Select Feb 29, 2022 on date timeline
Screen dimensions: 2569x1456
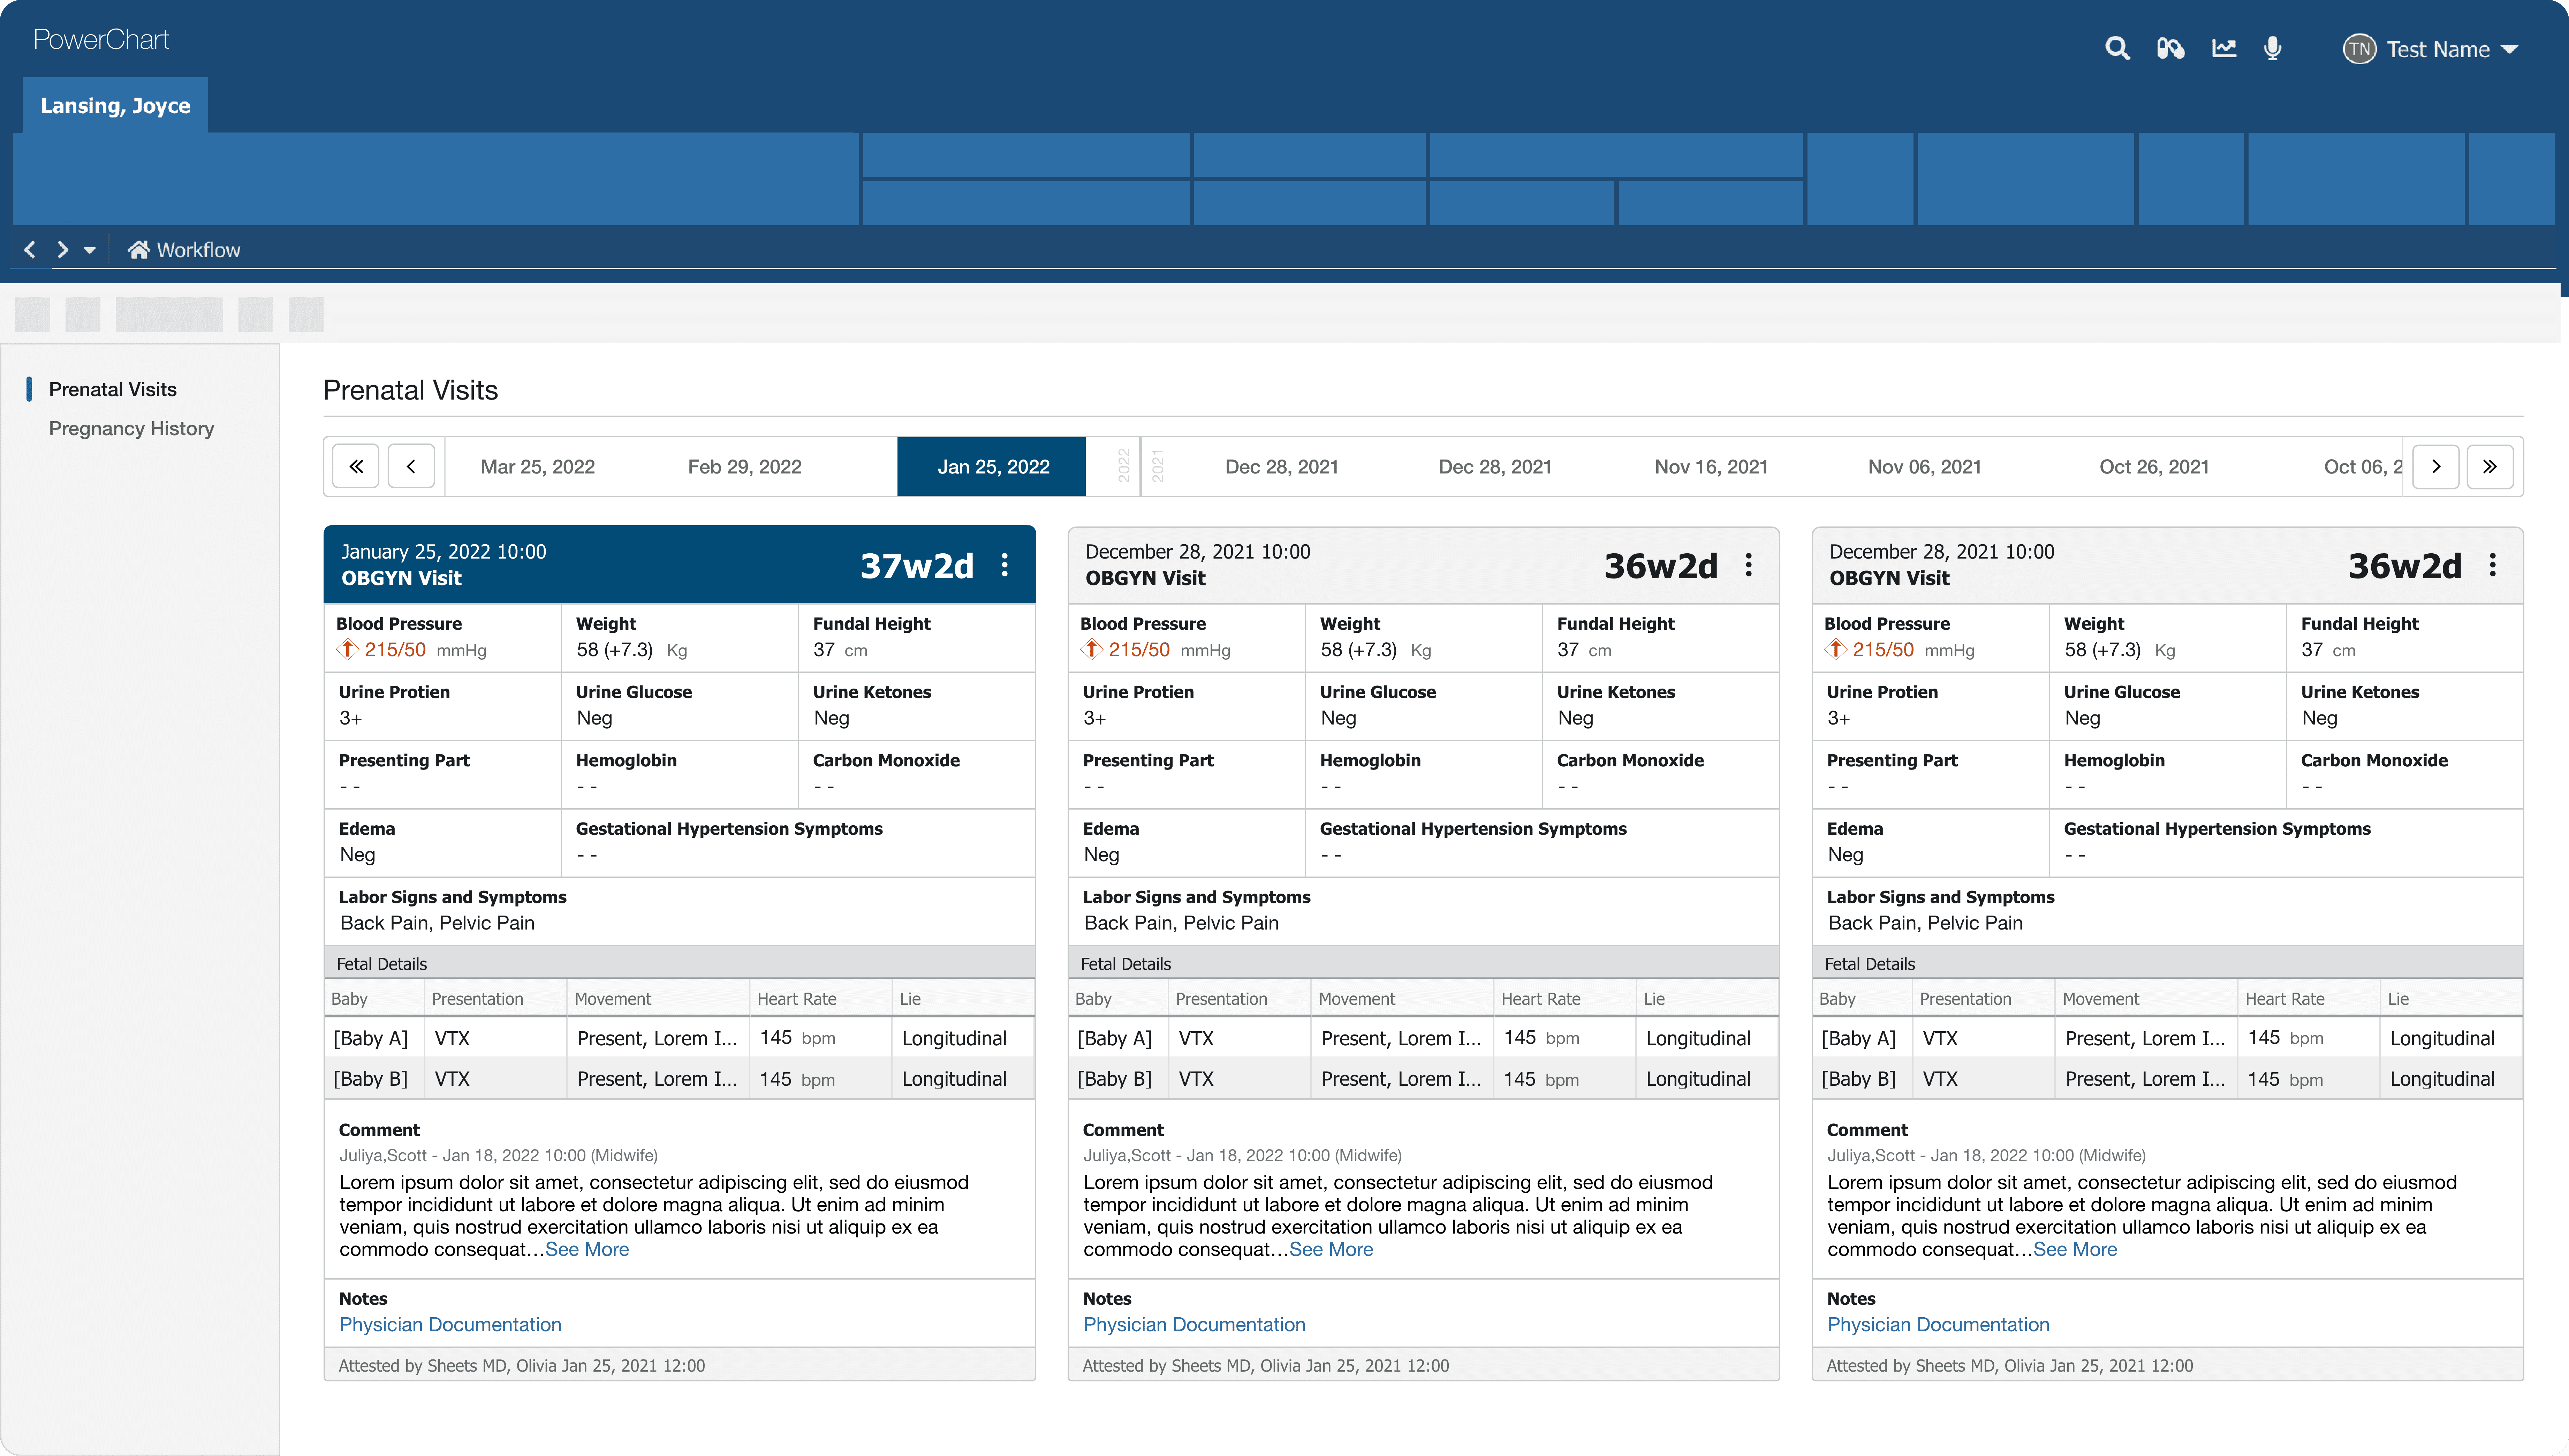click(x=744, y=466)
